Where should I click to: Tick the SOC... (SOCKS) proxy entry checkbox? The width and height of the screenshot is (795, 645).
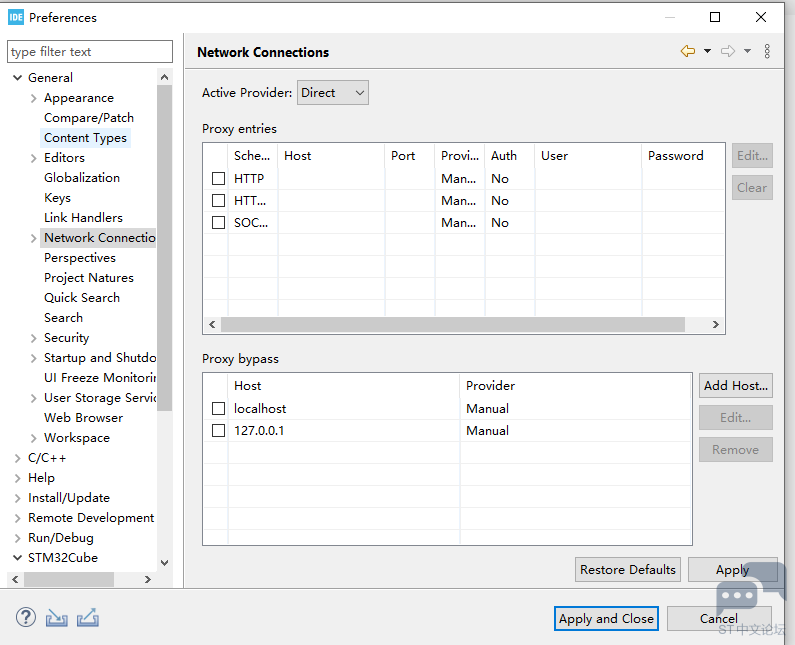[219, 223]
